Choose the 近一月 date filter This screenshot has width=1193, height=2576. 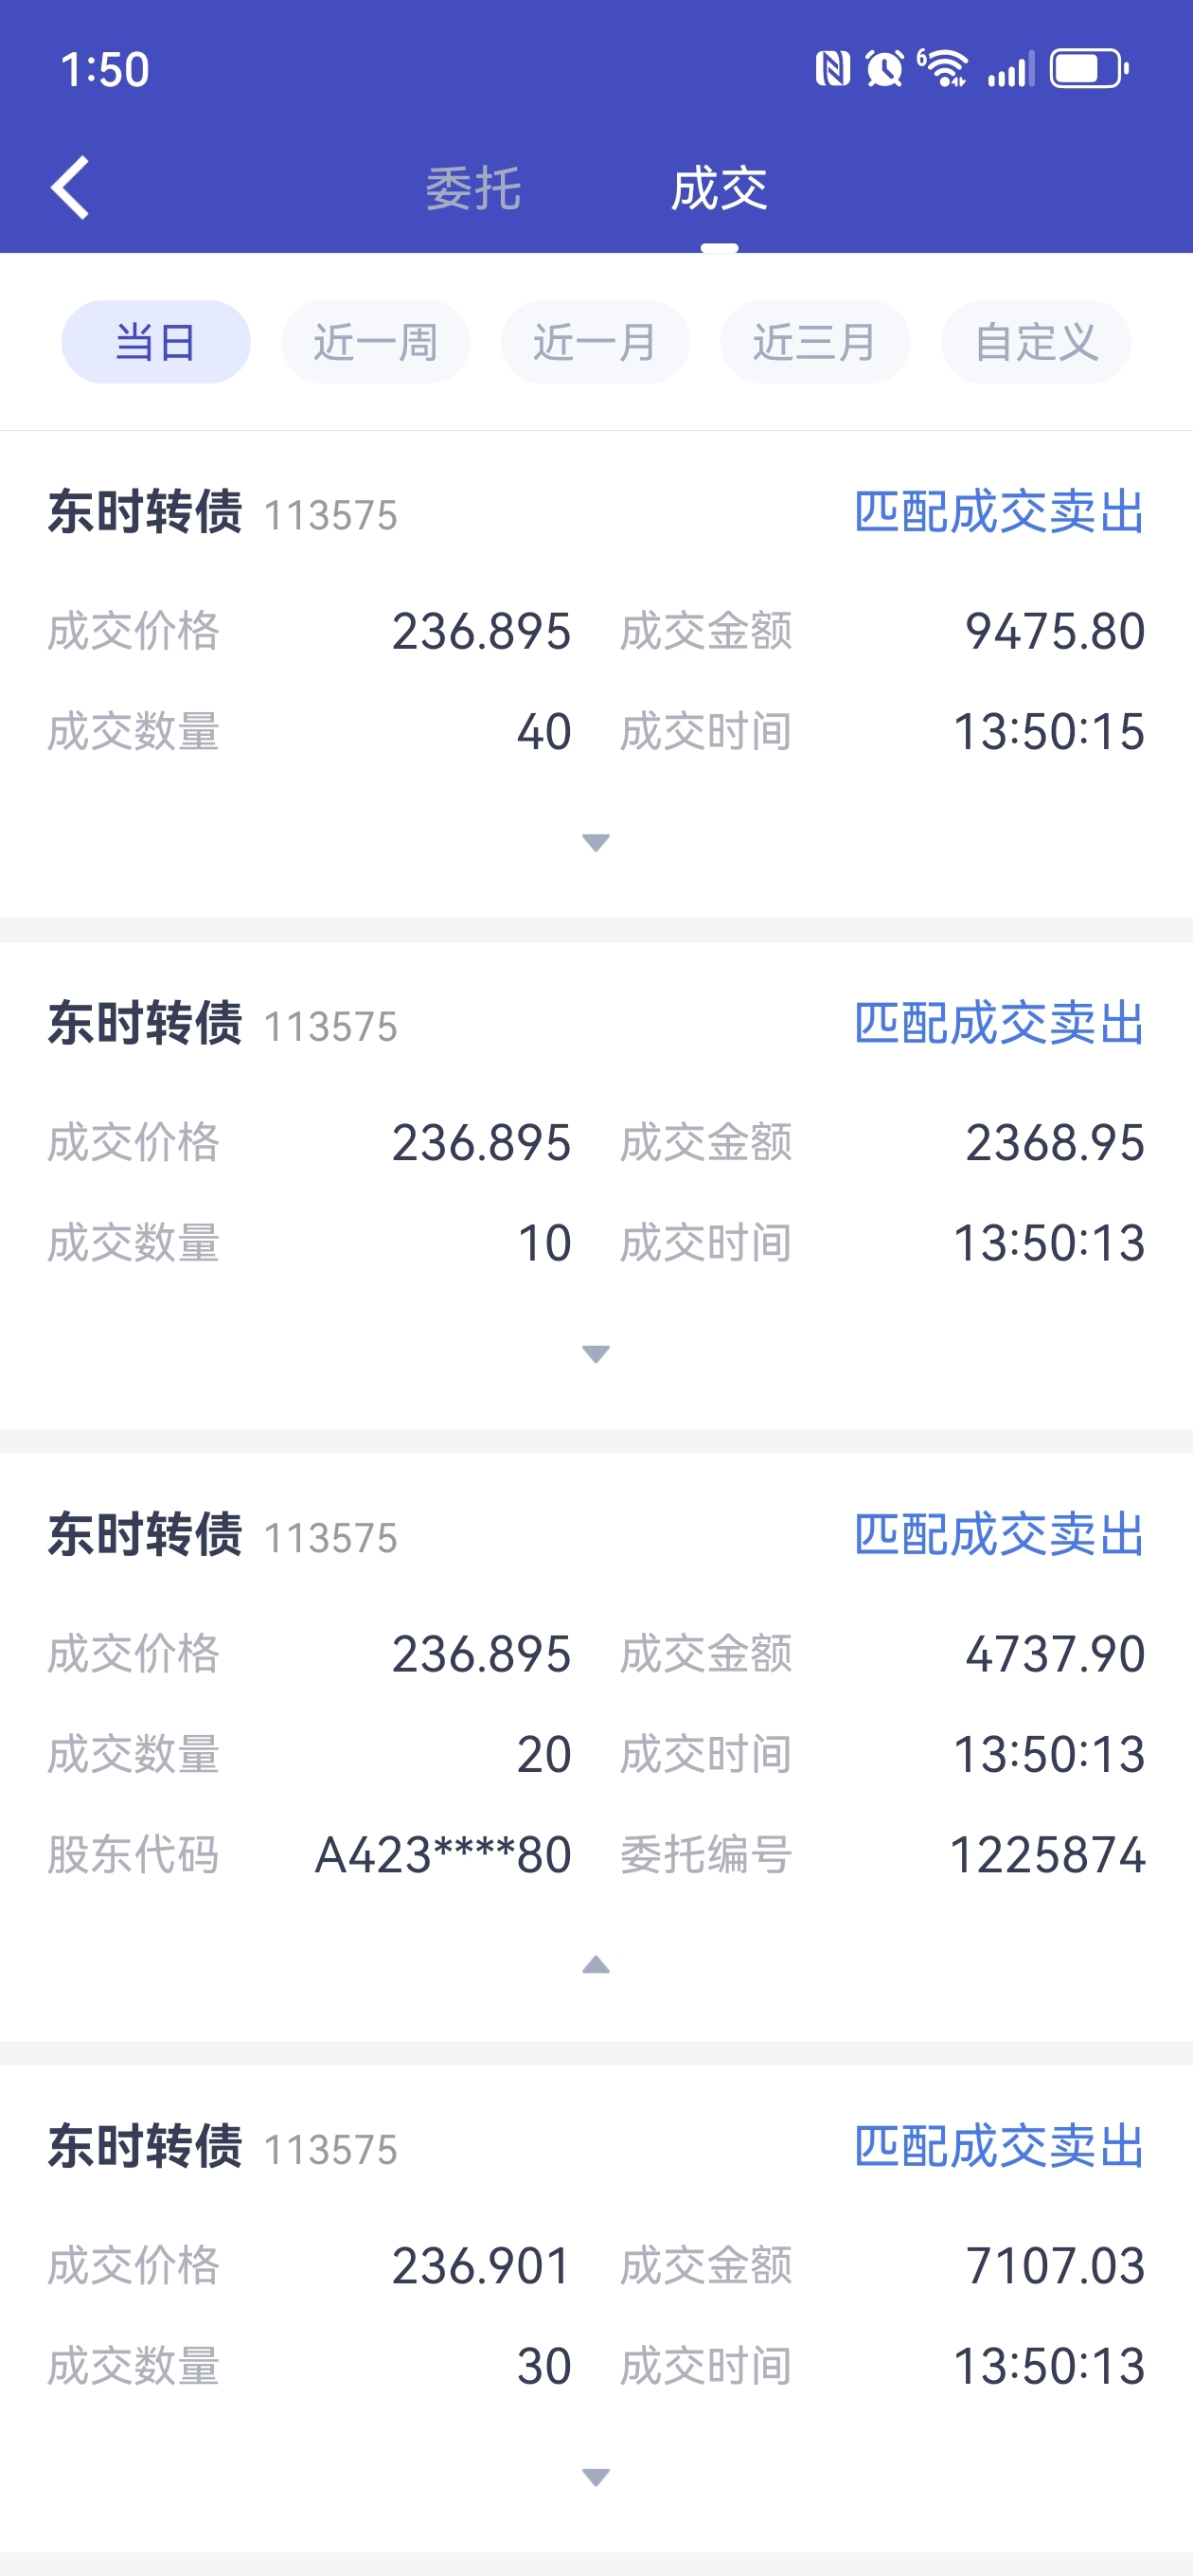pos(595,342)
